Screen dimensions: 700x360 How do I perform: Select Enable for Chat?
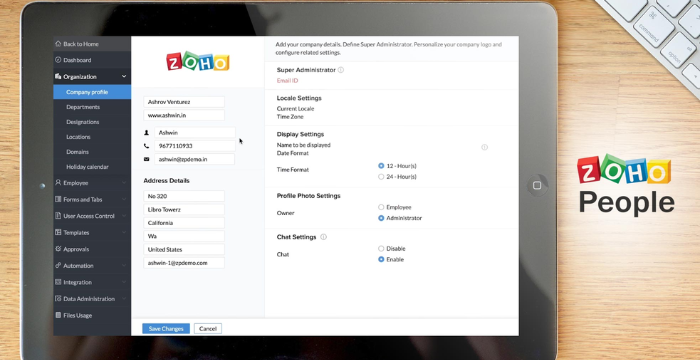381,260
